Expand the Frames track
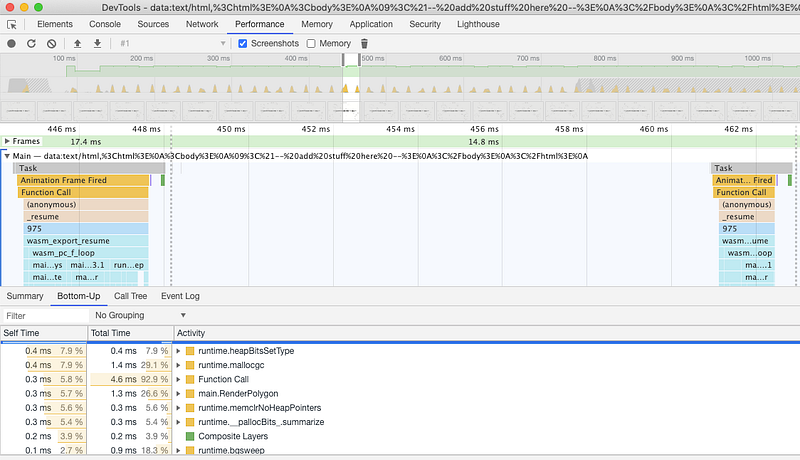This screenshot has height=460, width=800. (7, 141)
